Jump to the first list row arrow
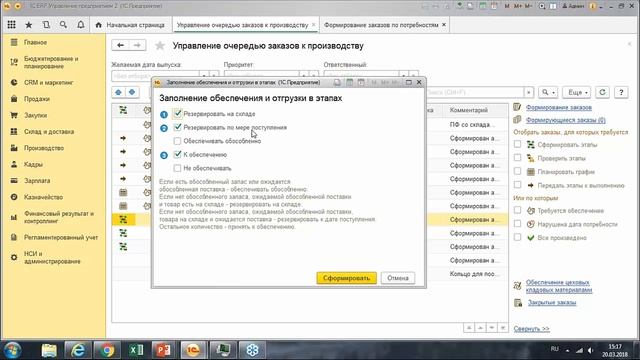The width and height of the screenshot is (640, 360). tap(469, 328)
